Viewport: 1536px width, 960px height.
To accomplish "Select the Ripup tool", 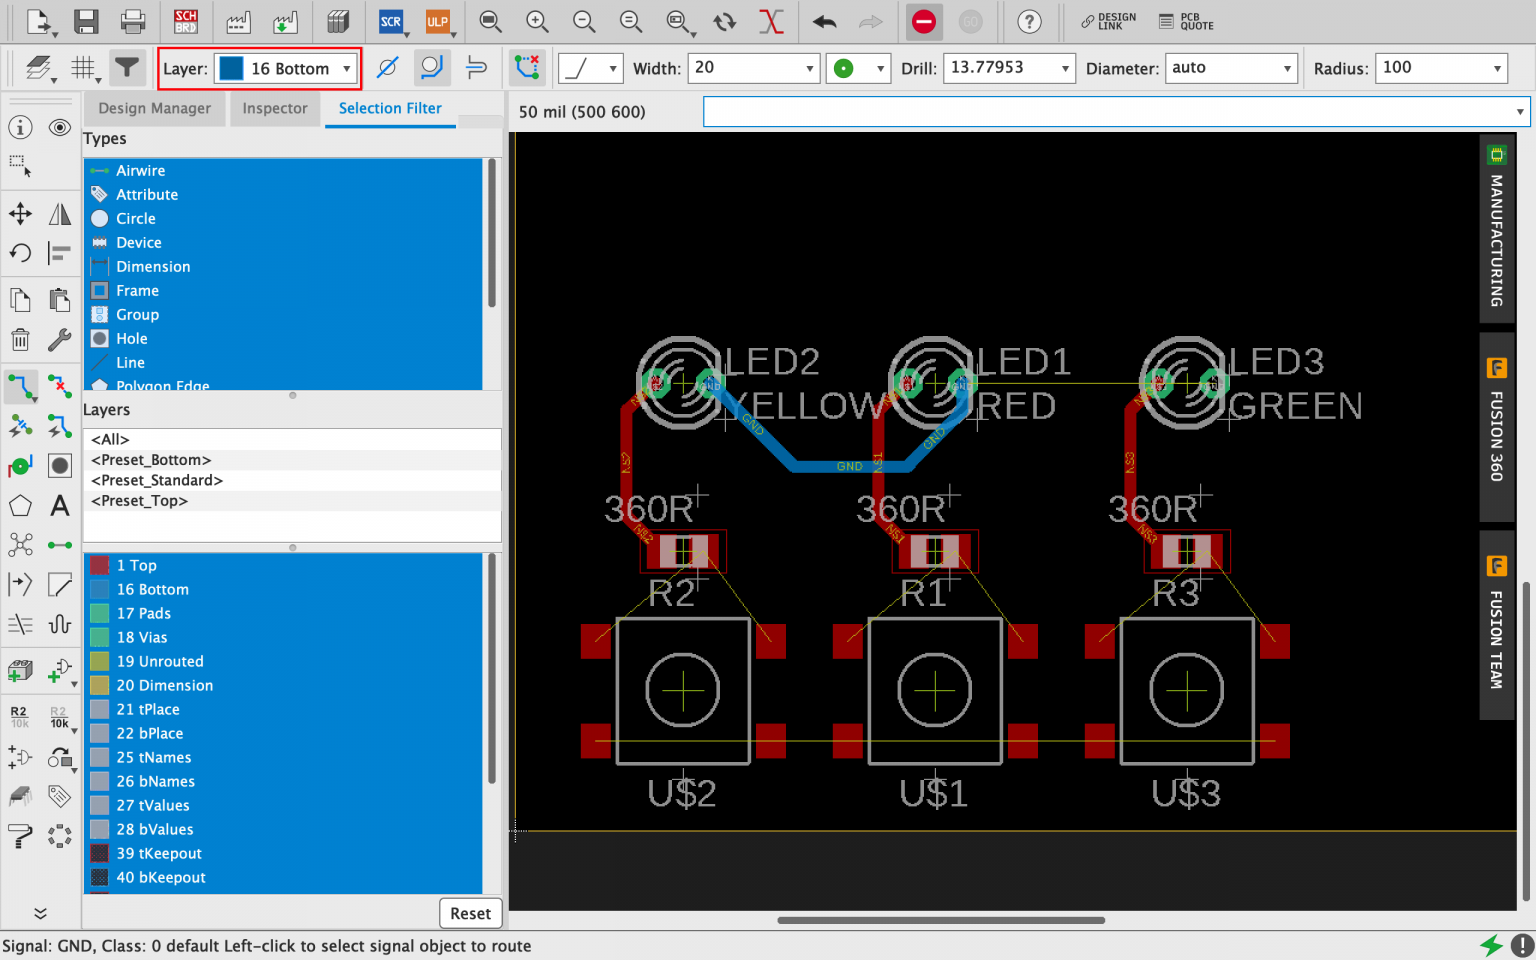I will pos(60,387).
